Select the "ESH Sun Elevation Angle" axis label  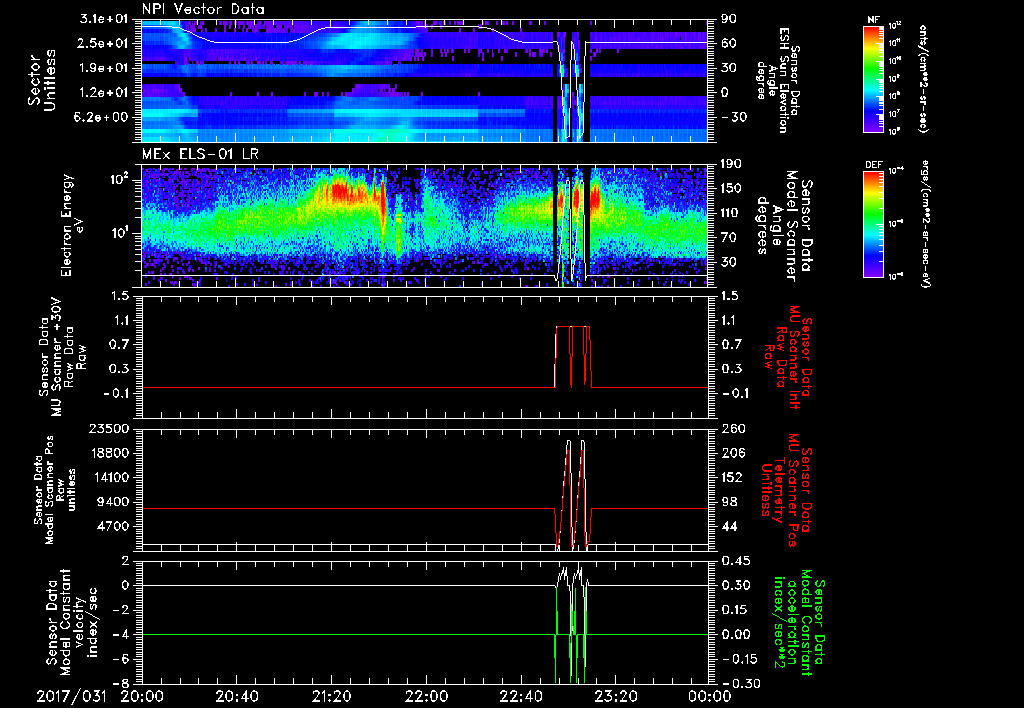coord(779,80)
